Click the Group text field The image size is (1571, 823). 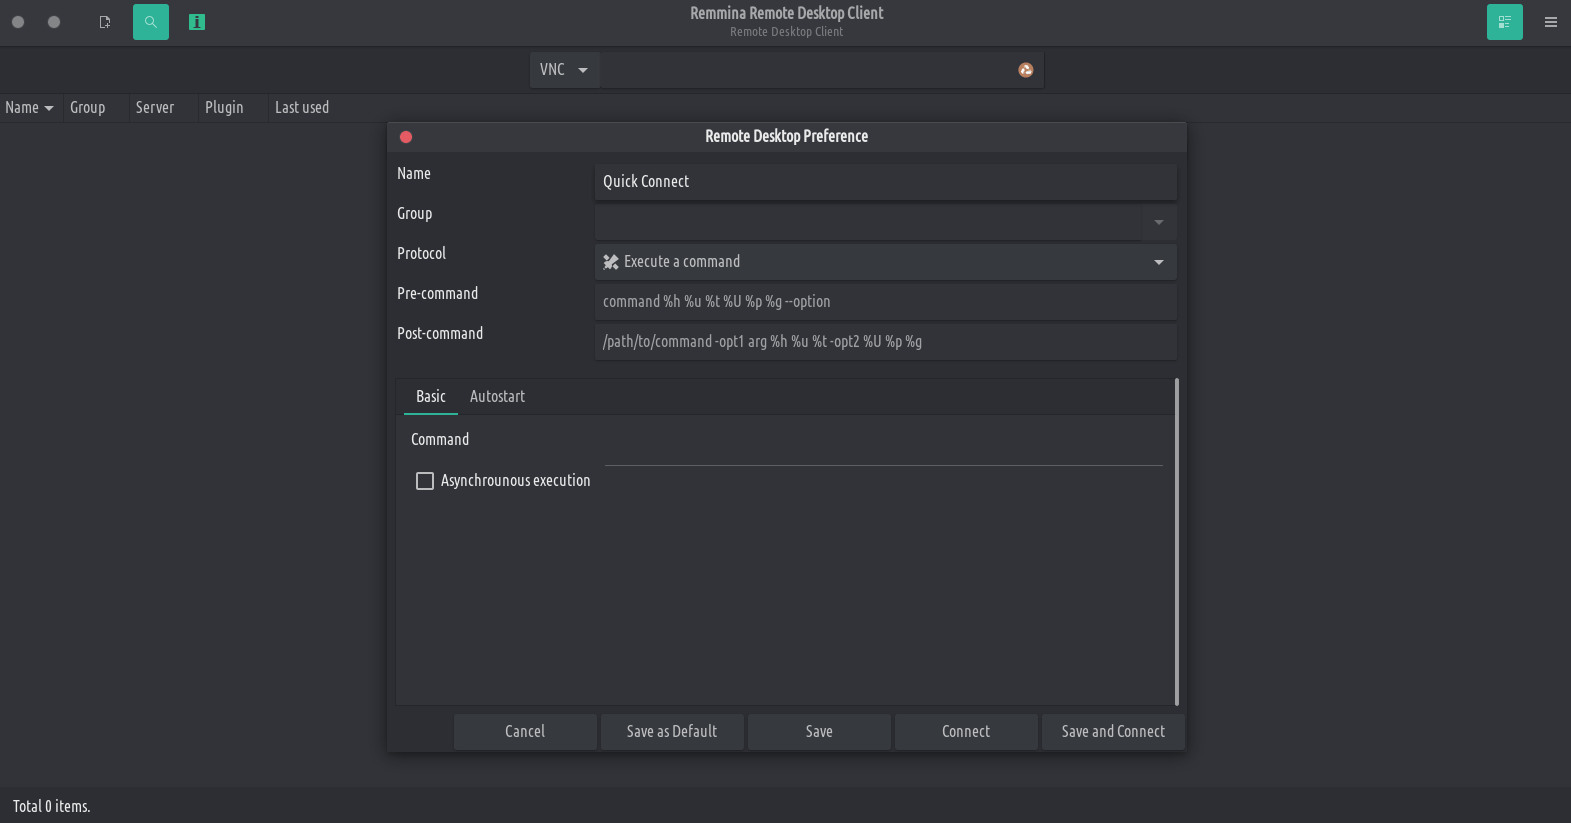(x=868, y=222)
